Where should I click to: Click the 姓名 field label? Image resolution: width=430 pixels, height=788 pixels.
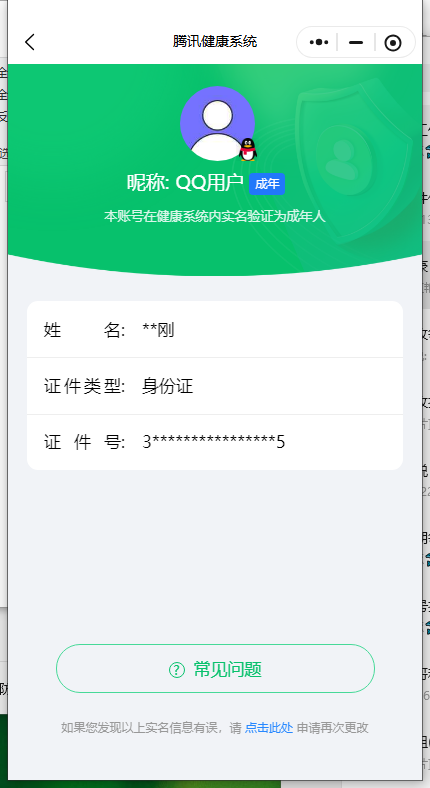click(84, 331)
